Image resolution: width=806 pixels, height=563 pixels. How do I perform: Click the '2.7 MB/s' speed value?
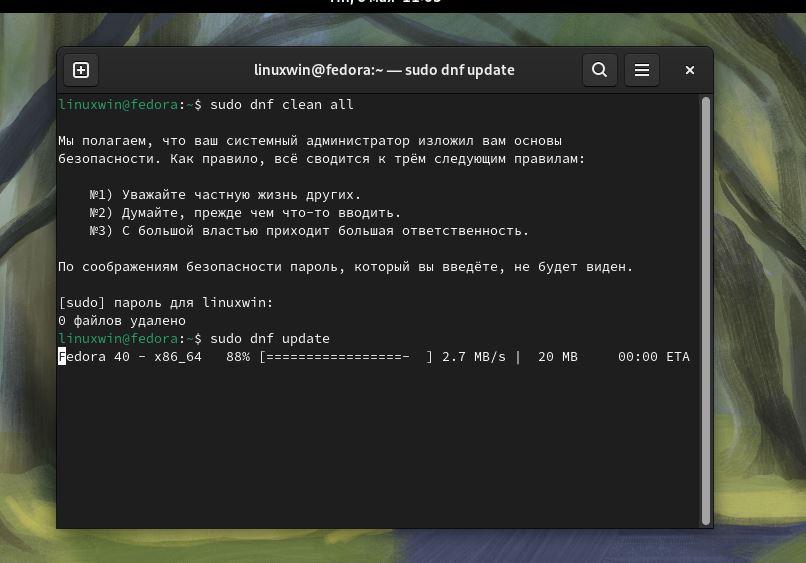point(473,357)
